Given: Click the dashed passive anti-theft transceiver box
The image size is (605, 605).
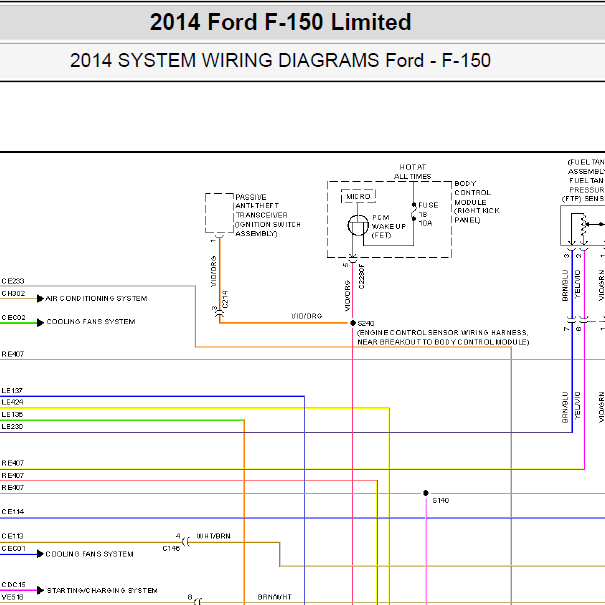Looking at the screenshot, I should (219, 213).
